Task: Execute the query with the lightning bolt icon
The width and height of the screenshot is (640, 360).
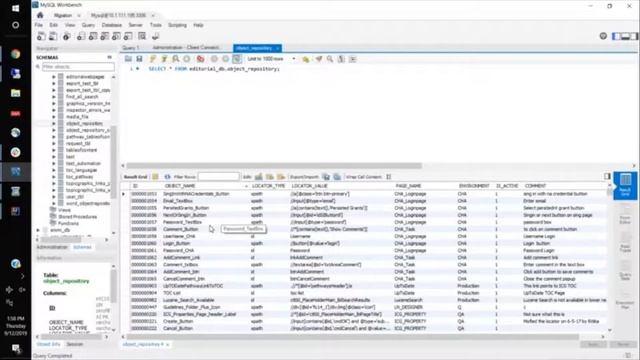Action: click(x=153, y=59)
